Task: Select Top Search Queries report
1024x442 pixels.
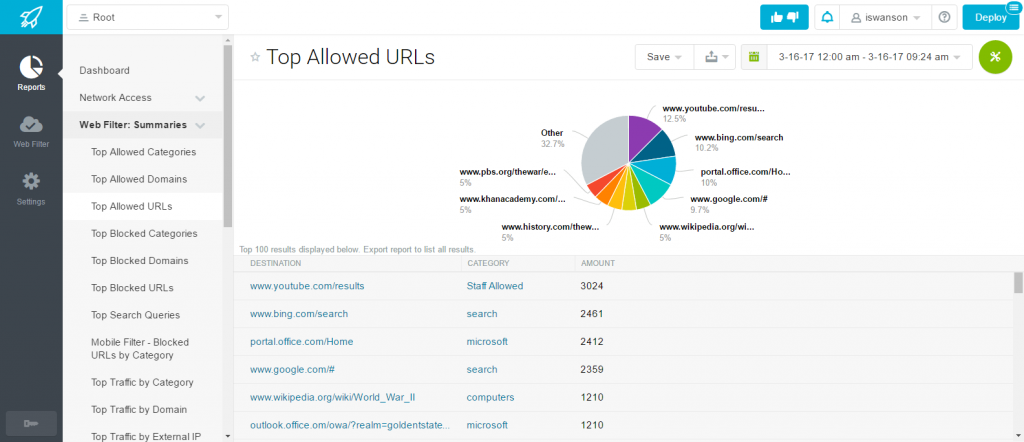Action: tap(135, 315)
